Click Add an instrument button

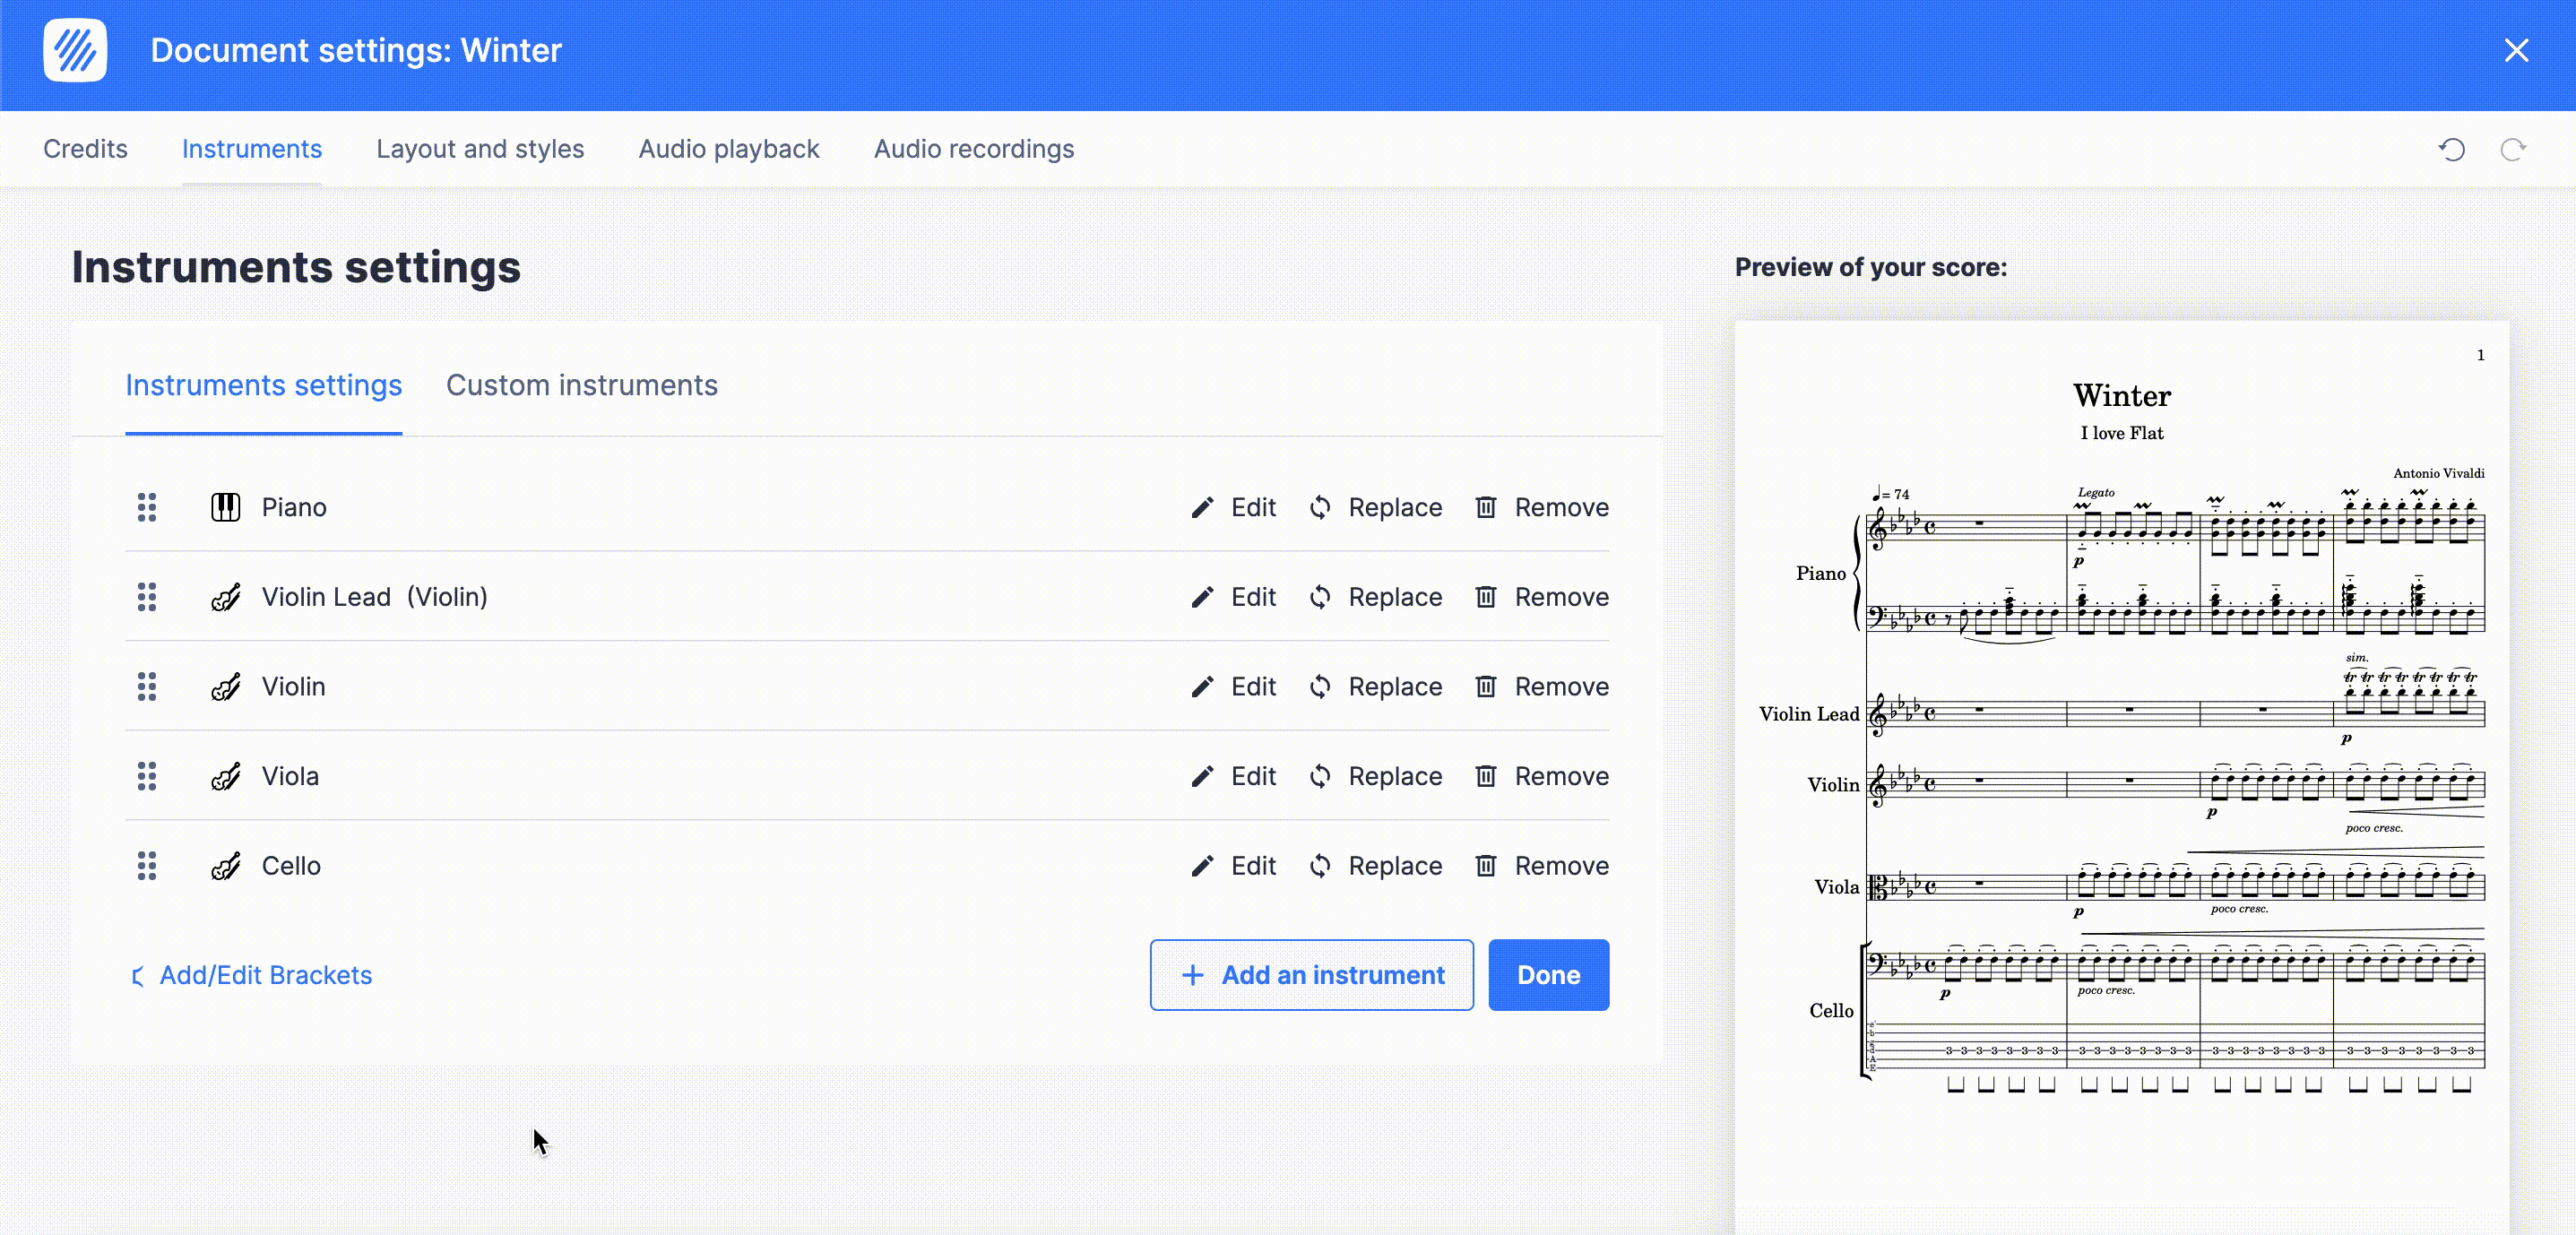pyautogui.click(x=1311, y=975)
